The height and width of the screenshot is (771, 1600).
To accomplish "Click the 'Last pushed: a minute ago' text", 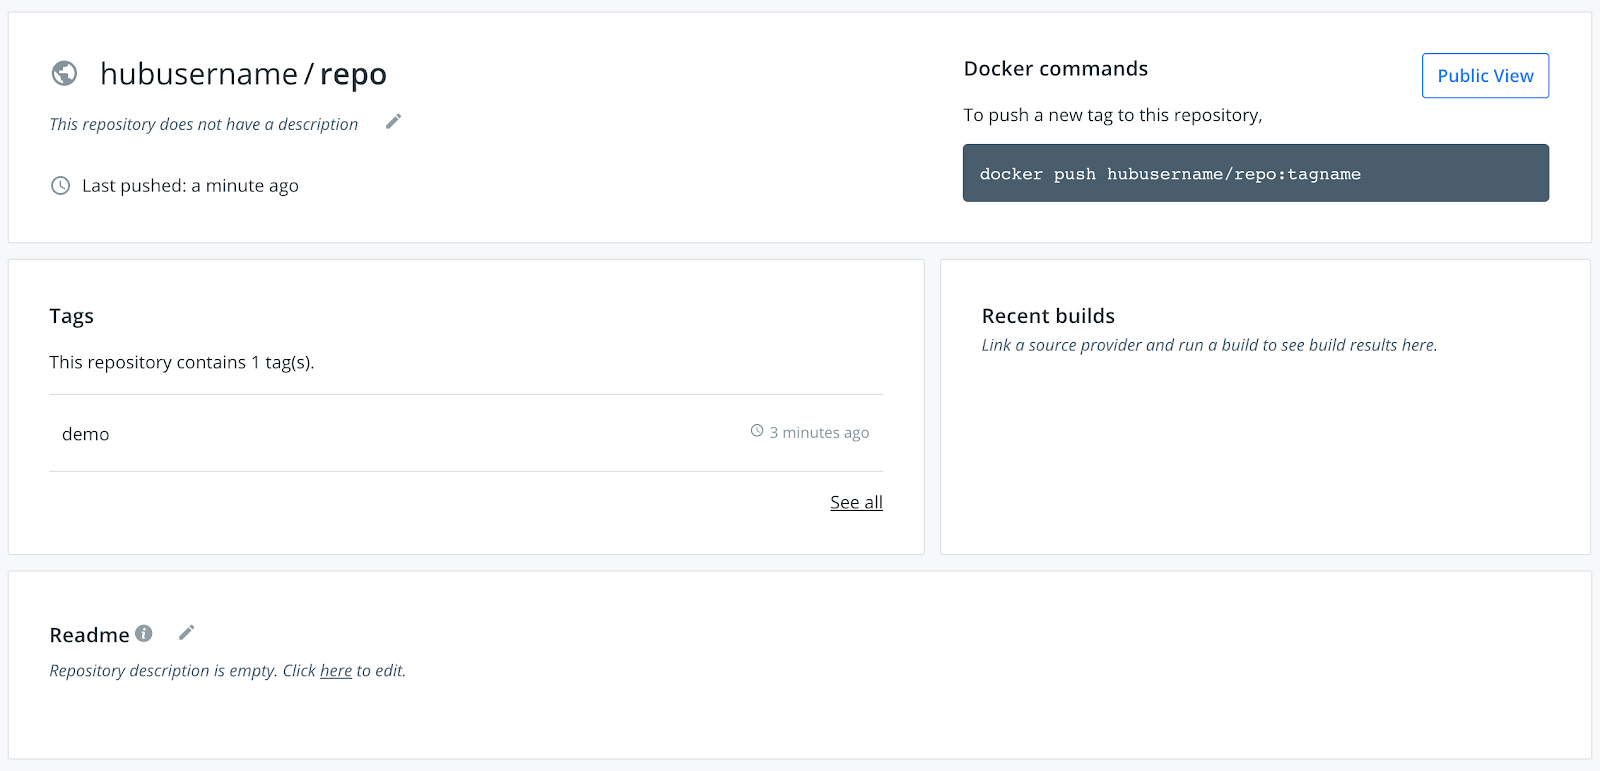I will tap(190, 186).
